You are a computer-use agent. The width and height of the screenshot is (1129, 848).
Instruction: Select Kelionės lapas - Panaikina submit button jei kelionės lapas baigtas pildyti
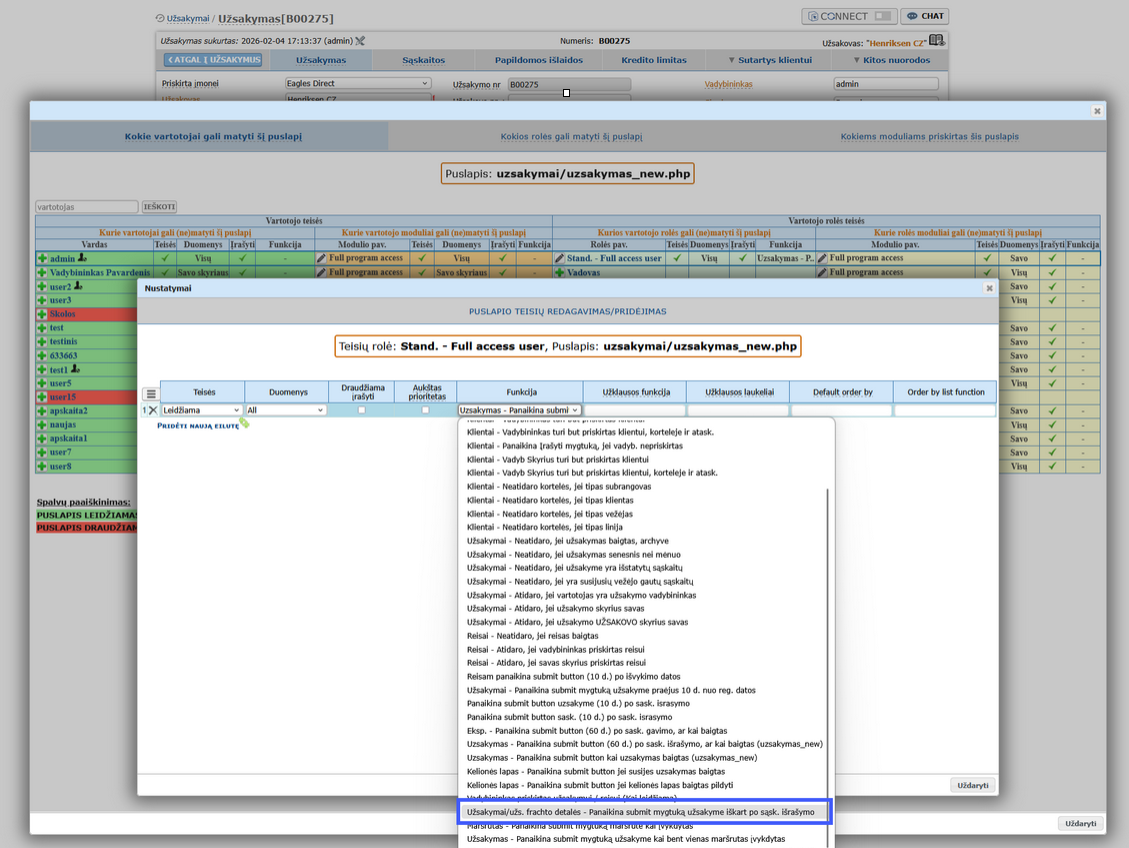click(x=600, y=785)
